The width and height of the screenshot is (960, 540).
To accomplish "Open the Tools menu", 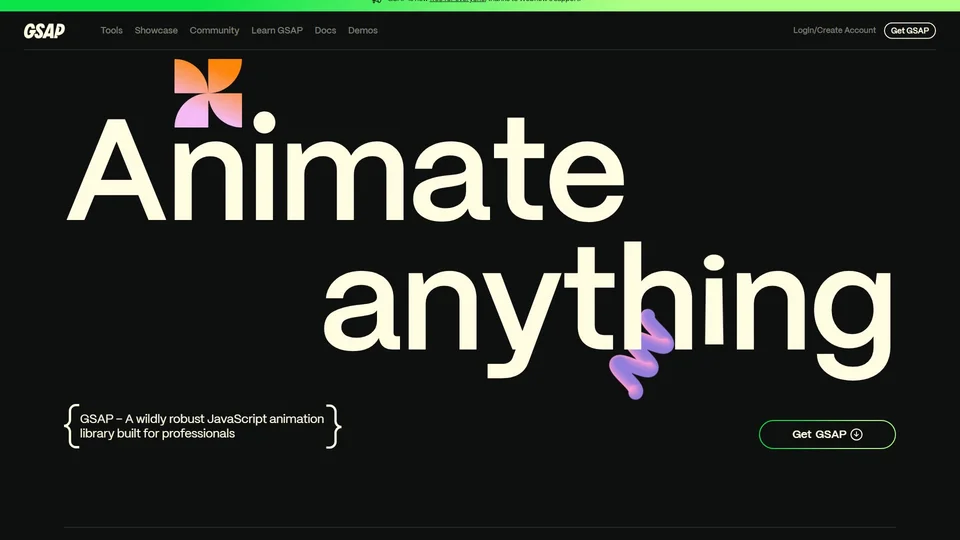I will tap(111, 30).
